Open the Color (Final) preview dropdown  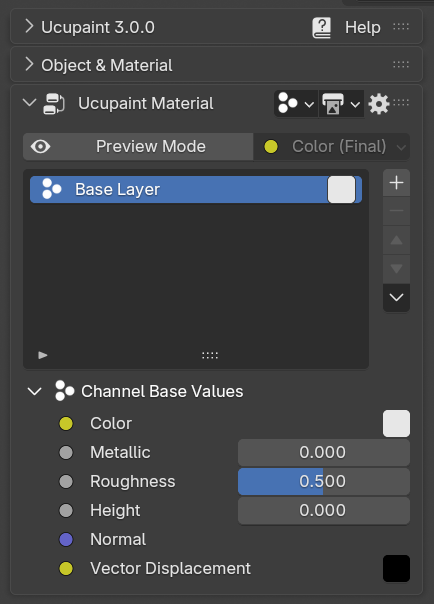(x=332, y=146)
